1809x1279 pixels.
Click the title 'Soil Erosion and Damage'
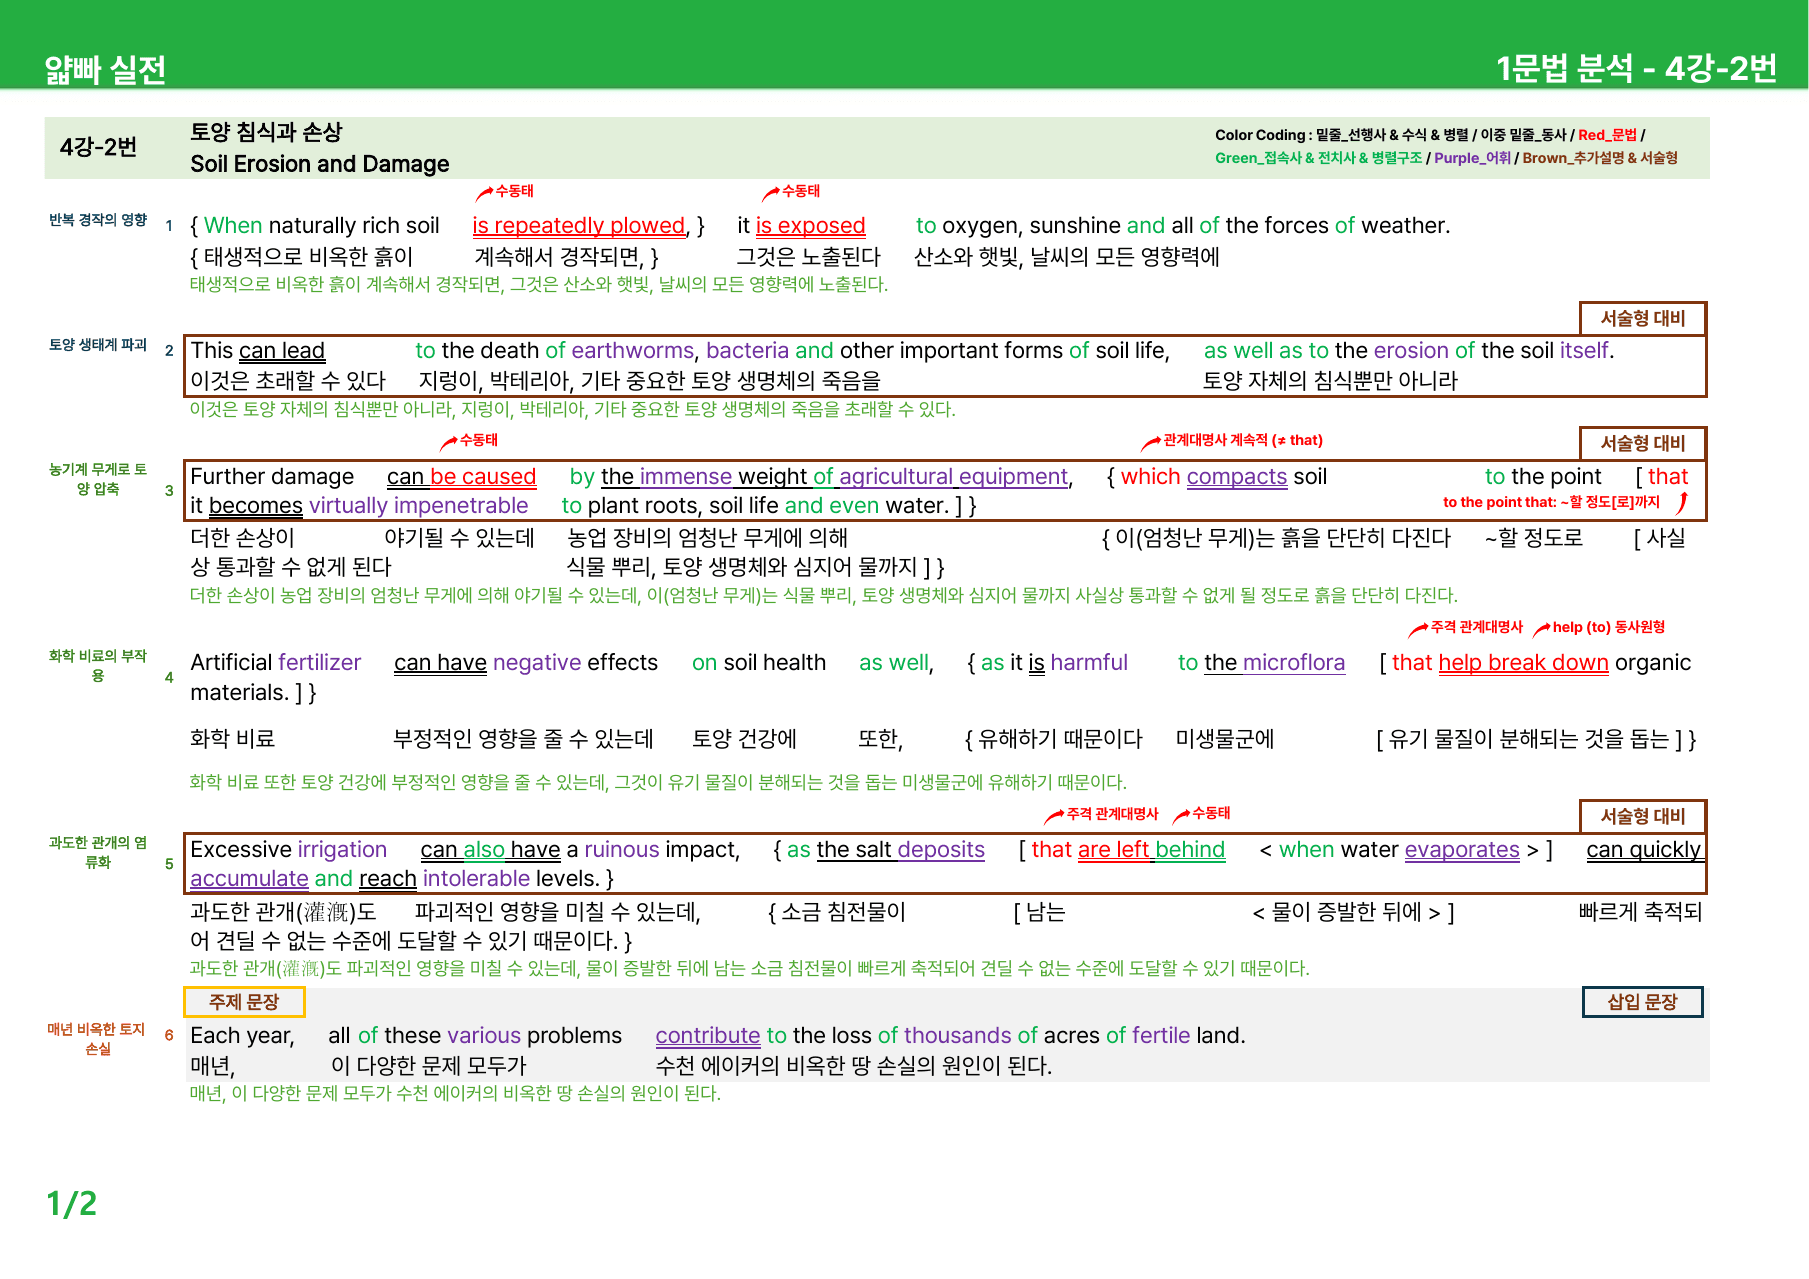[x=320, y=164]
